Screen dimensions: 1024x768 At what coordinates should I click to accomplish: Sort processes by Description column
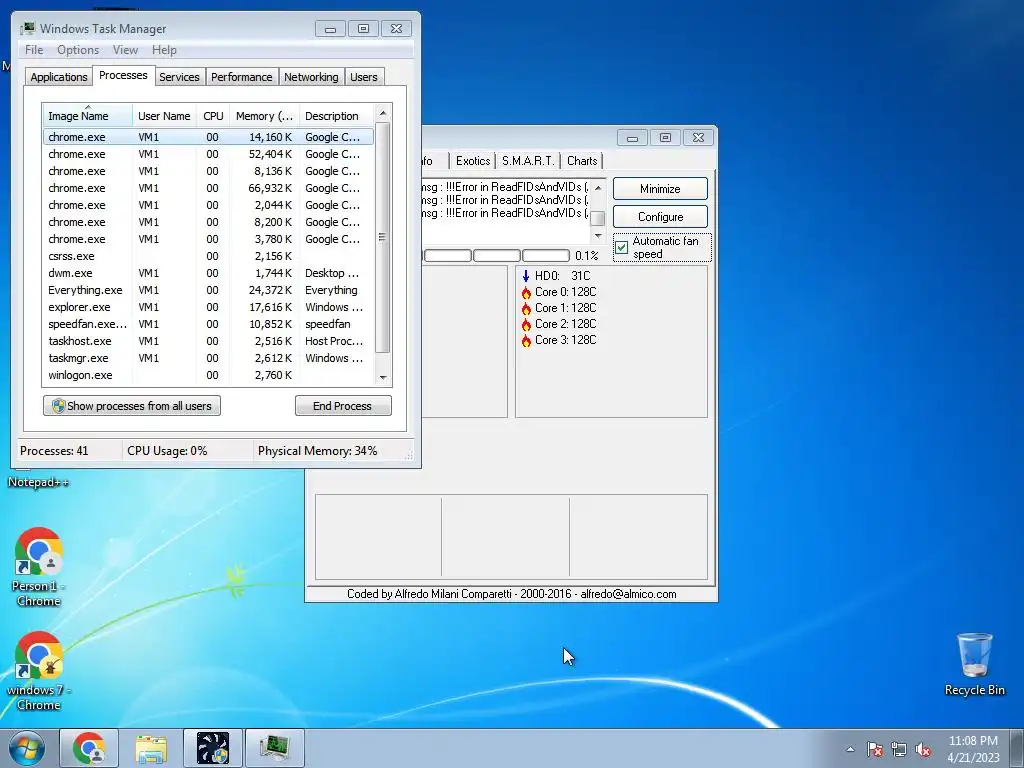pos(336,116)
